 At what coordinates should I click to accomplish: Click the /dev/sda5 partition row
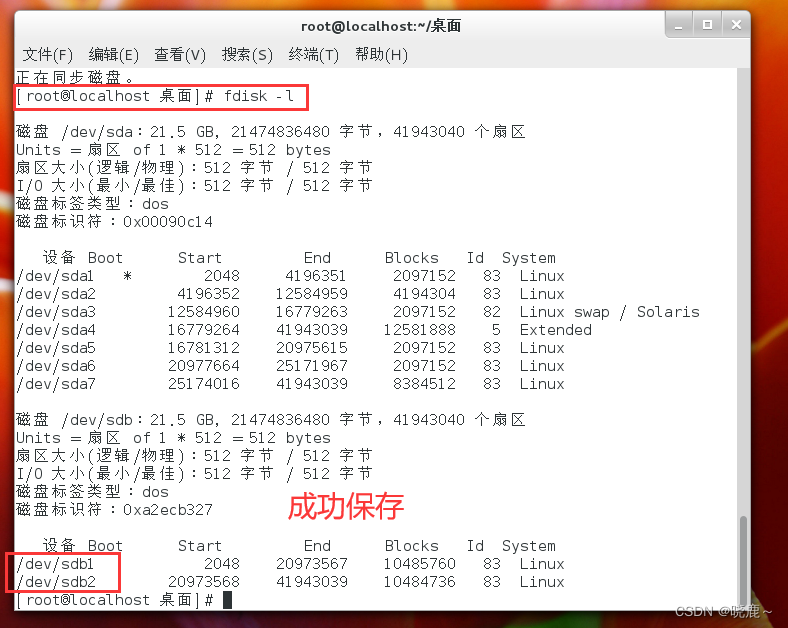tap(290, 348)
